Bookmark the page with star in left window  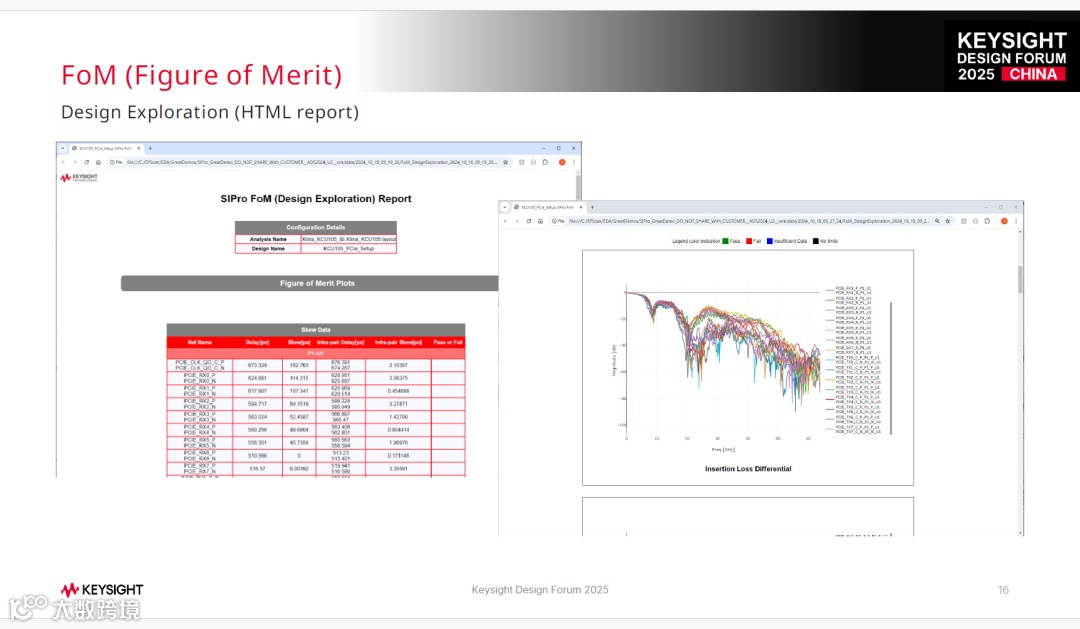pos(506,163)
